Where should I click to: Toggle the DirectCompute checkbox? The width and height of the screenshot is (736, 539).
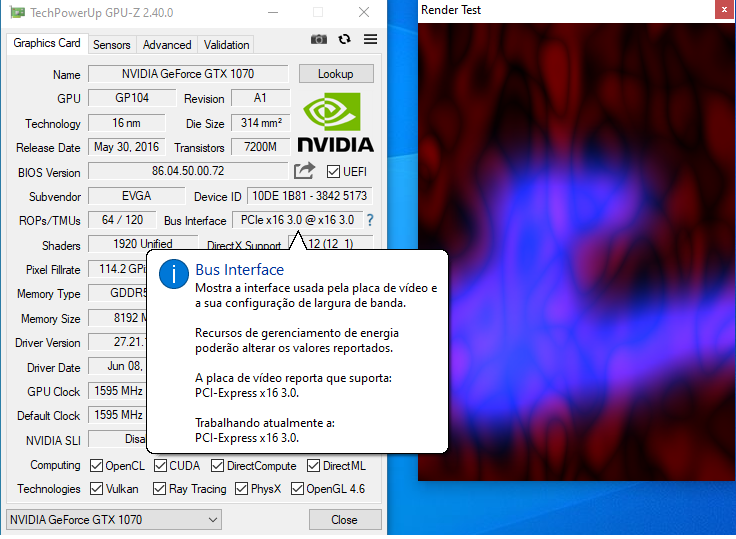pos(217,466)
